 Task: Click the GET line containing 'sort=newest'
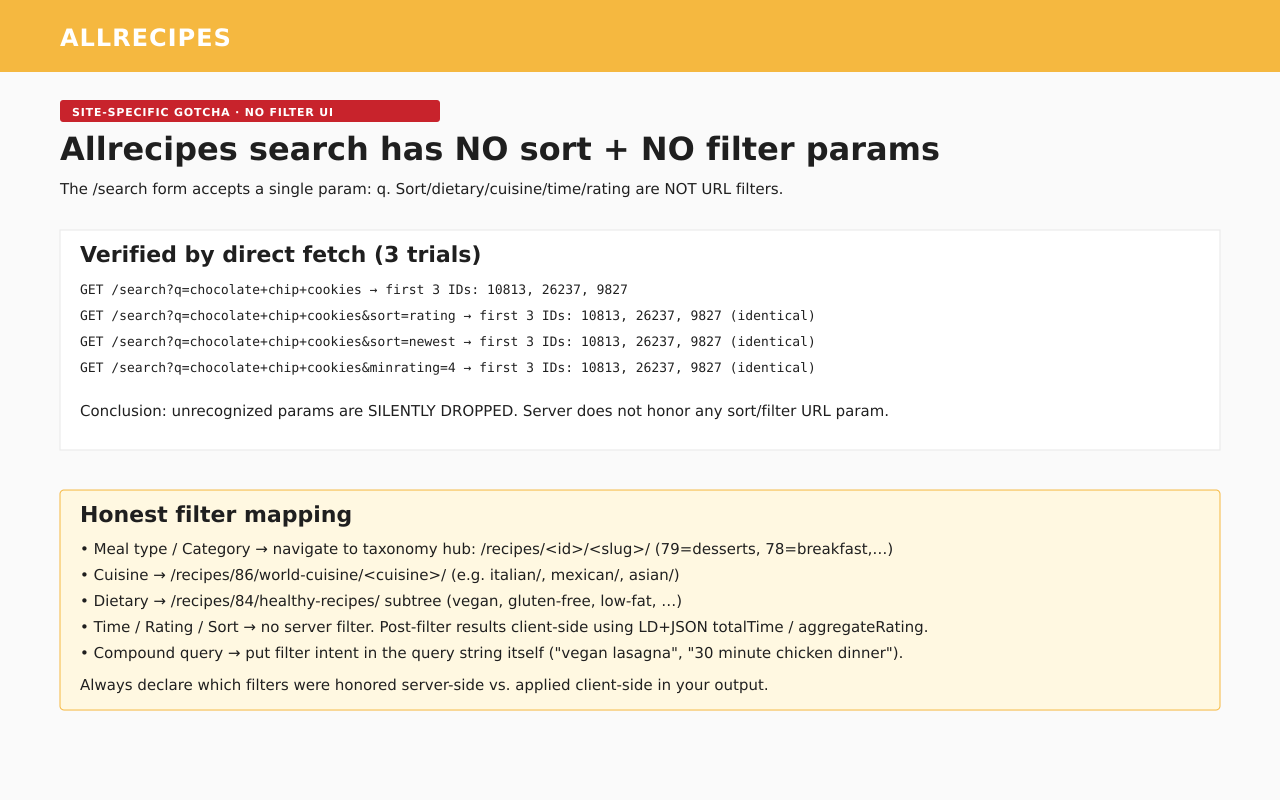pos(447,342)
